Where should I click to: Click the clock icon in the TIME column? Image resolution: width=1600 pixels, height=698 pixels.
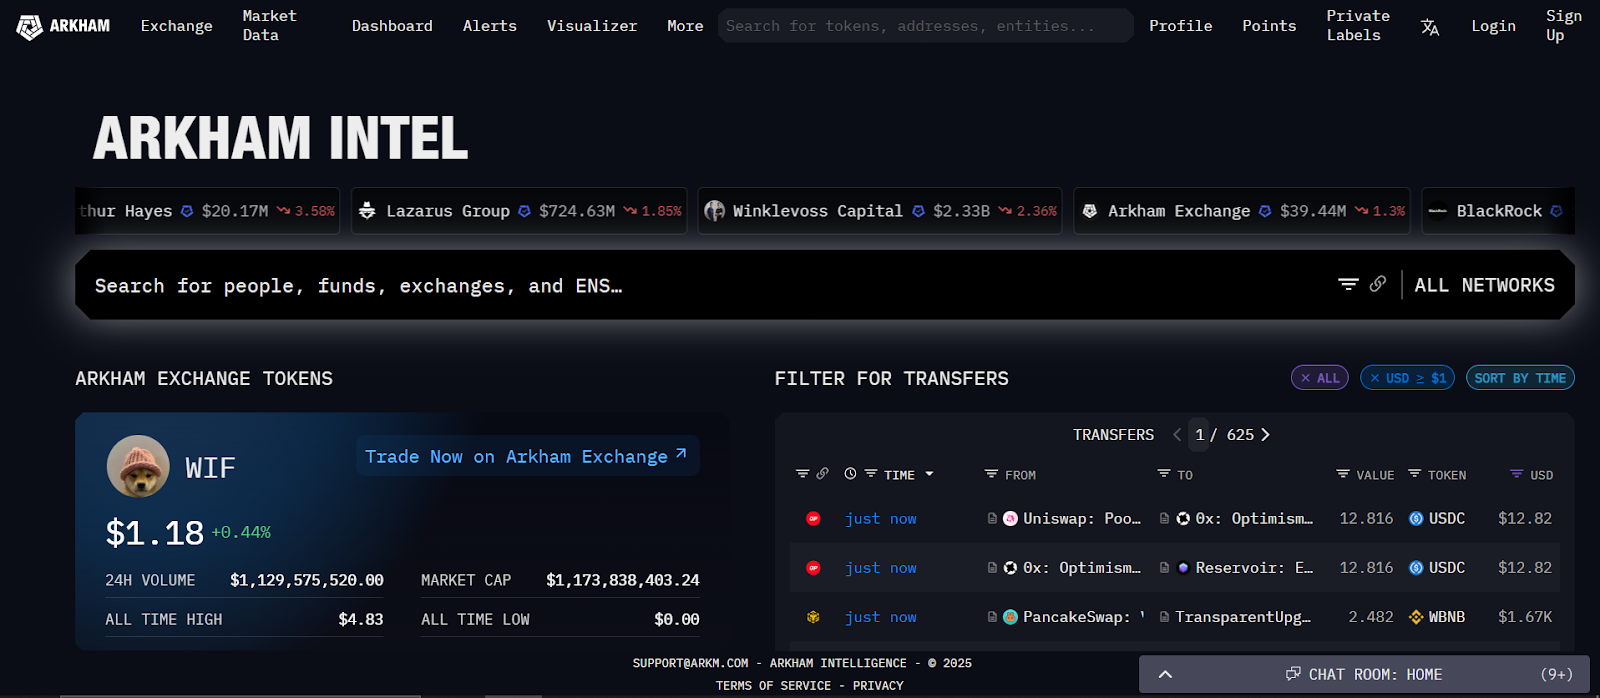click(x=850, y=474)
